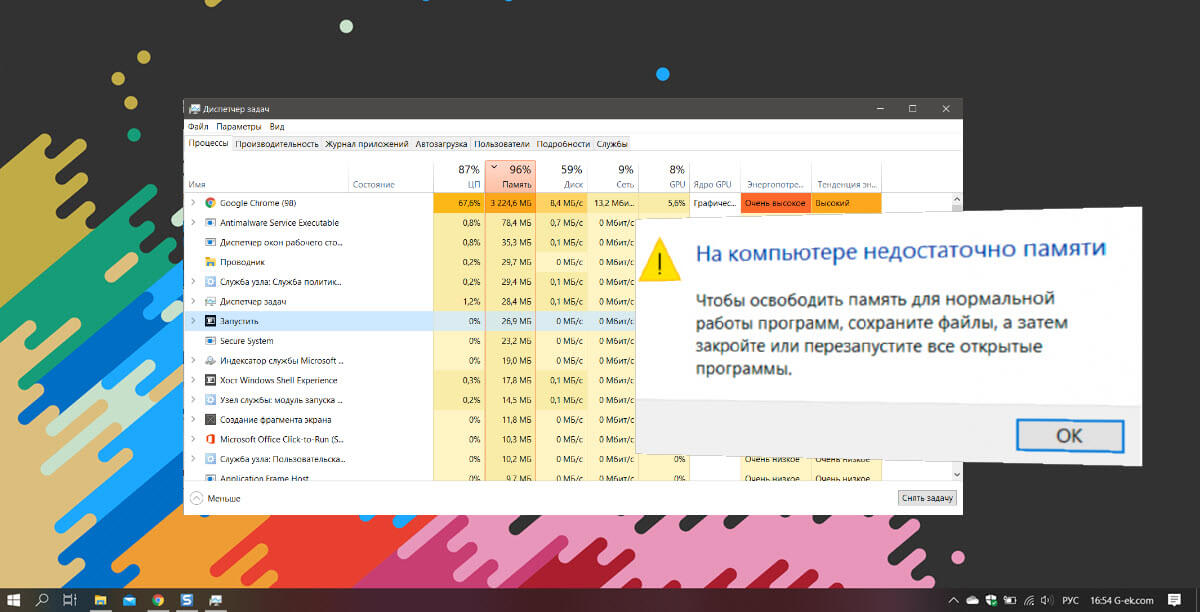Click the Task Manager title bar icon

click(x=194, y=108)
